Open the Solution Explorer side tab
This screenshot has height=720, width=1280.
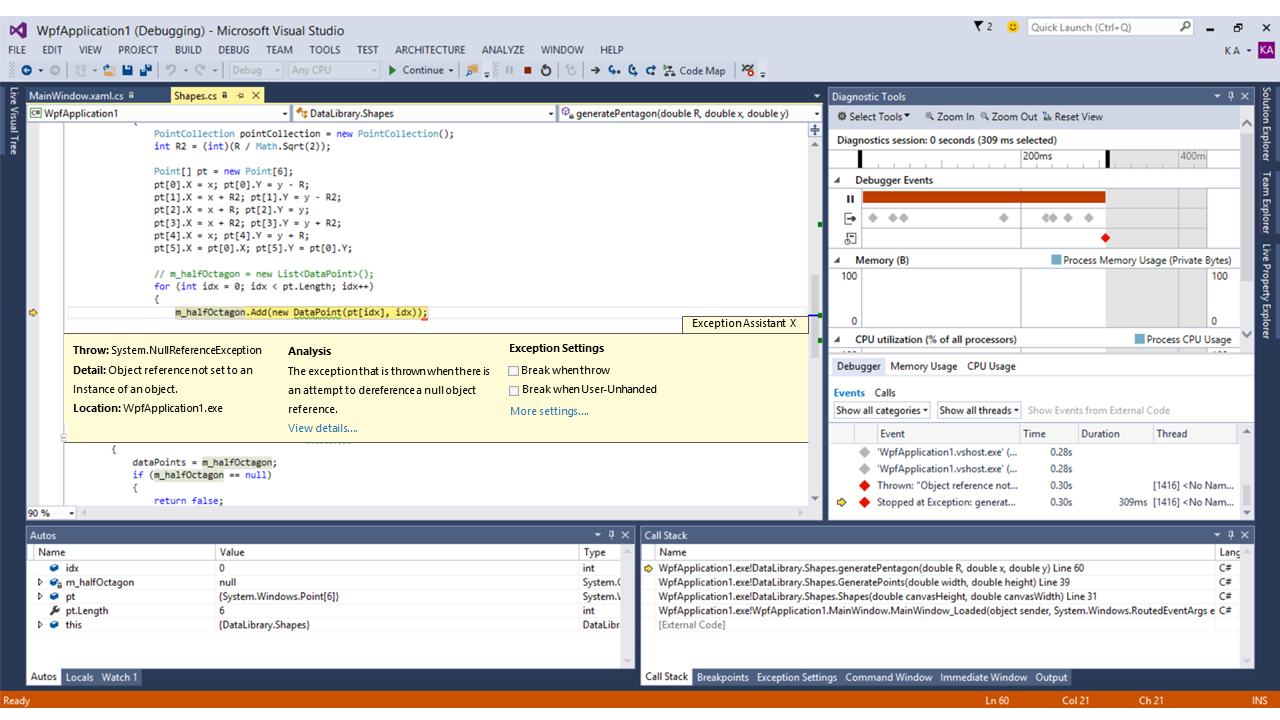tap(1267, 124)
